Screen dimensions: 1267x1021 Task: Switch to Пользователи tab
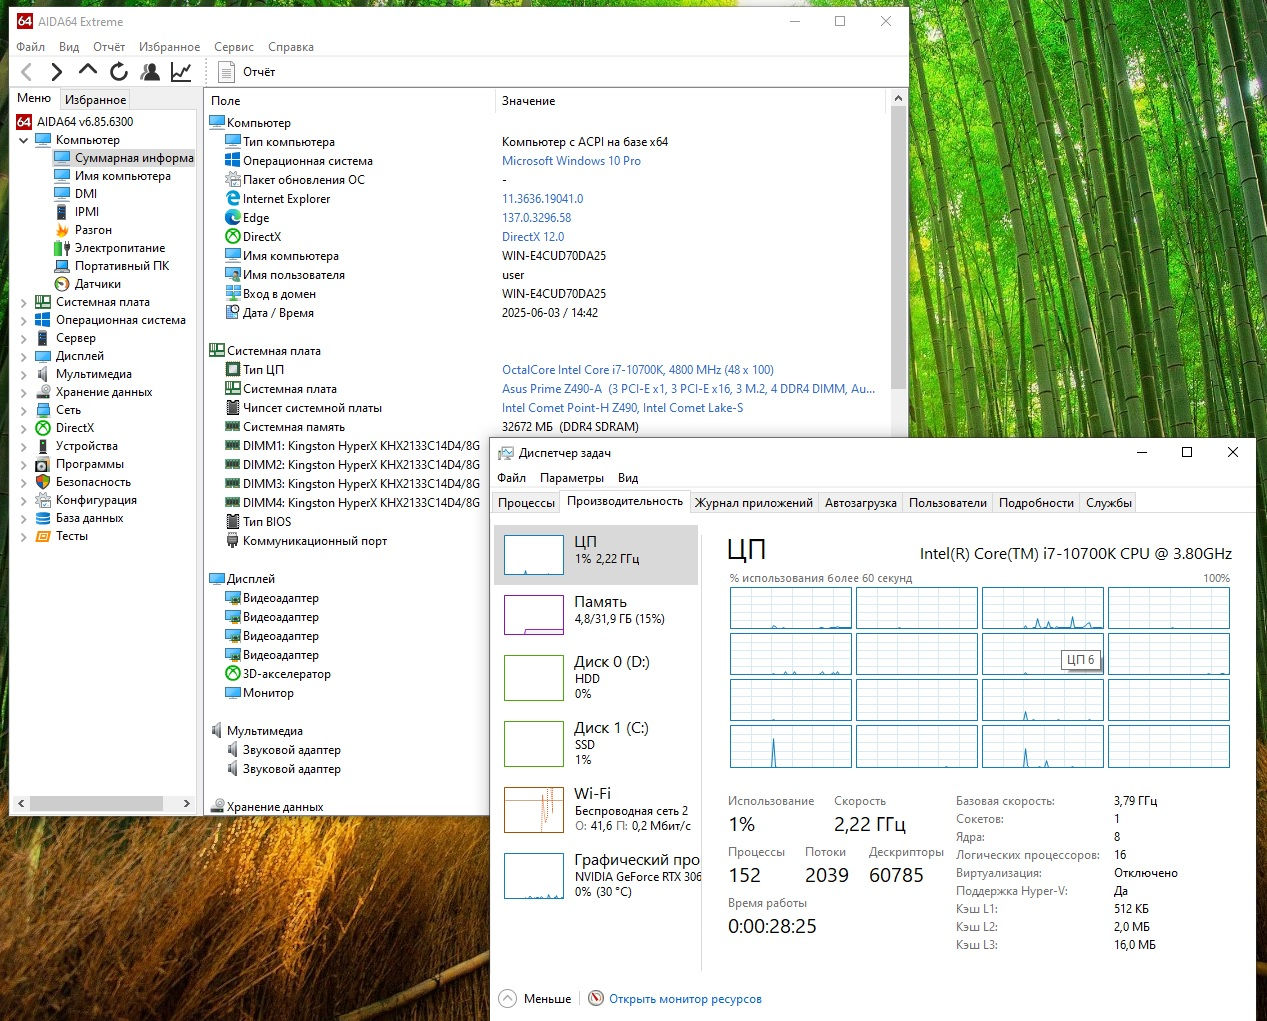coord(947,503)
